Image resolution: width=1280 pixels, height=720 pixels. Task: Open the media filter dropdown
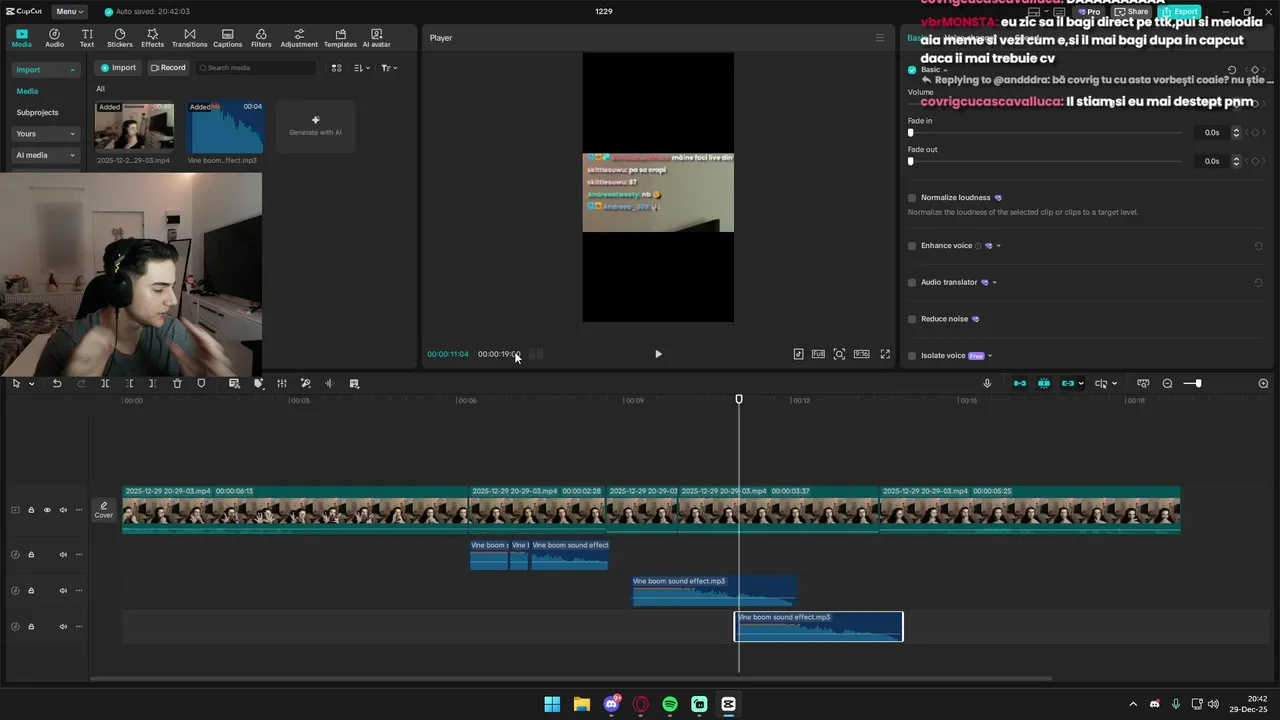point(389,68)
